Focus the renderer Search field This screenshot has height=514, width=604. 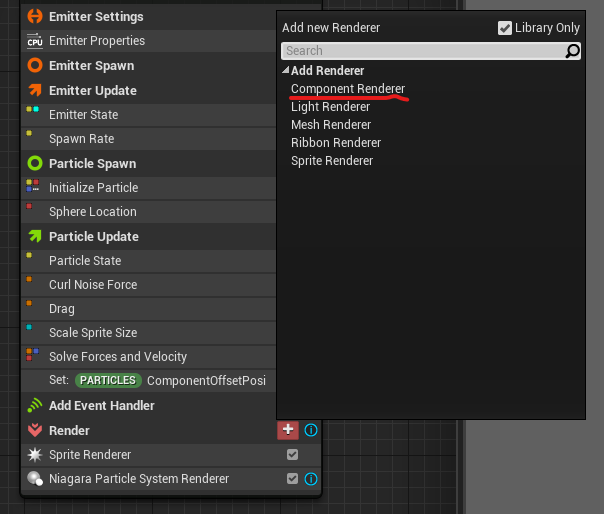431,51
